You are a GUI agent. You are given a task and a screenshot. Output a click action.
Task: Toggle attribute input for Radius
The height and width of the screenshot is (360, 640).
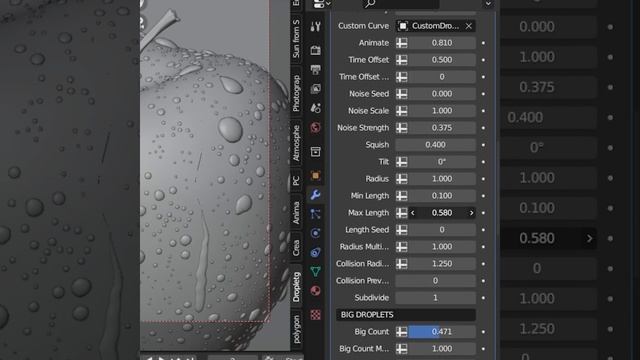click(x=402, y=179)
